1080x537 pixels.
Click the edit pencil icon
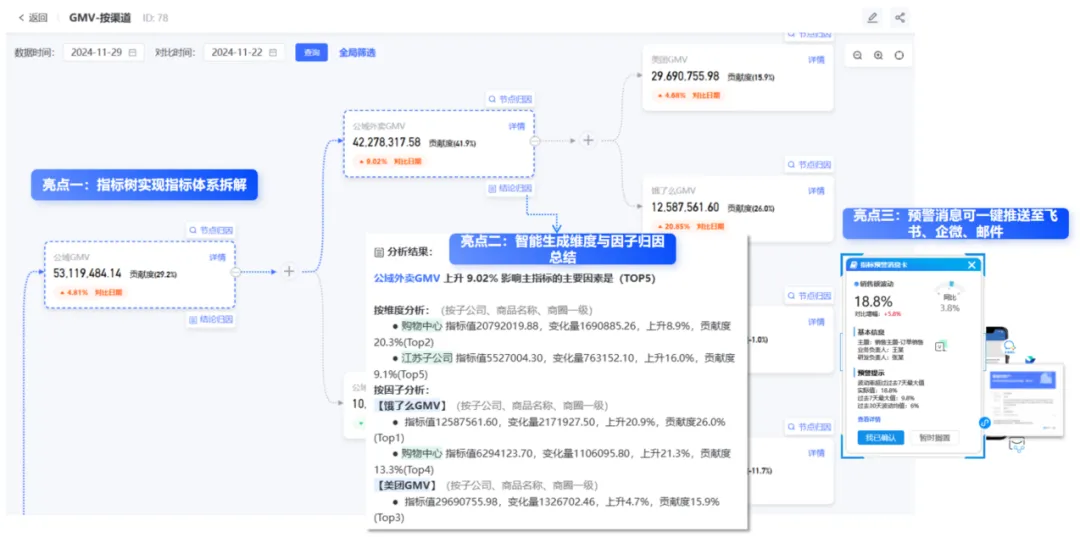pos(873,18)
